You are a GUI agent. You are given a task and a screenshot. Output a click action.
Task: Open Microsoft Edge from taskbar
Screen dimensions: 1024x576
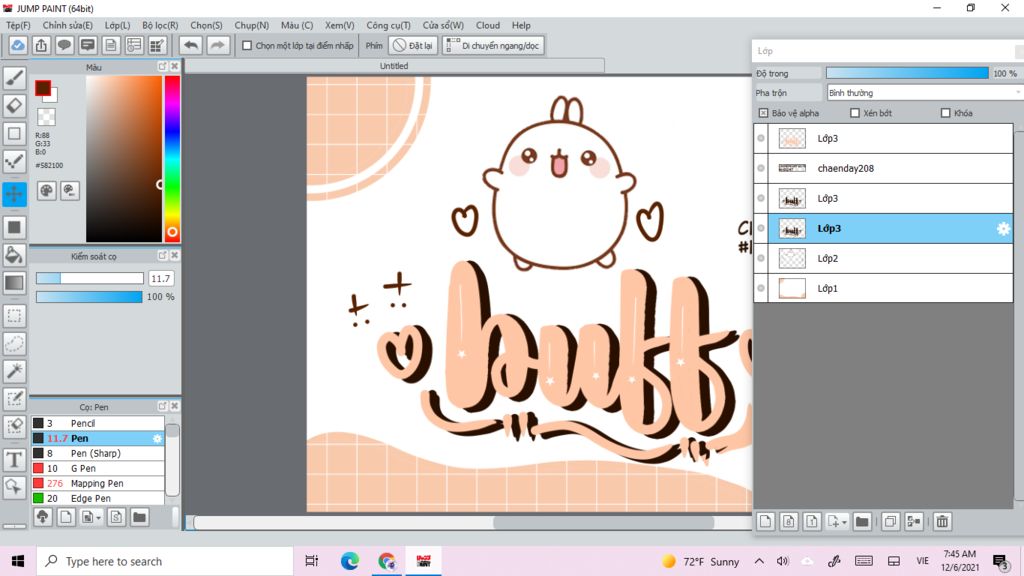coord(349,561)
